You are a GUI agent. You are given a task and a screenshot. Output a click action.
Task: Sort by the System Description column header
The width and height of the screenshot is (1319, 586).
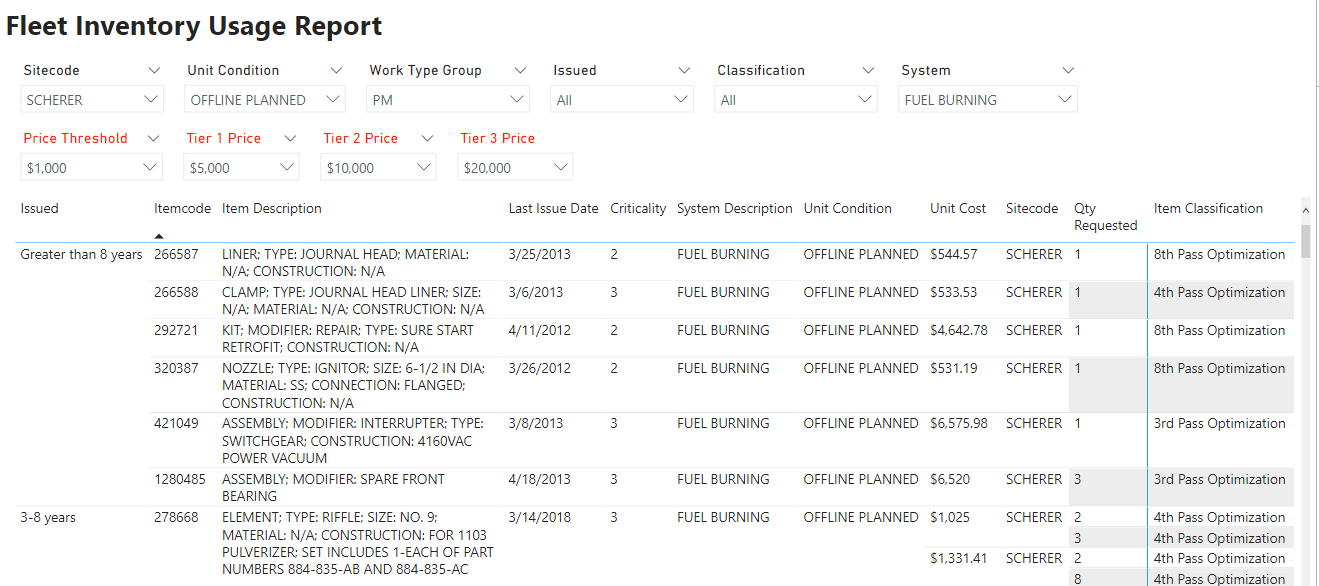pos(735,209)
